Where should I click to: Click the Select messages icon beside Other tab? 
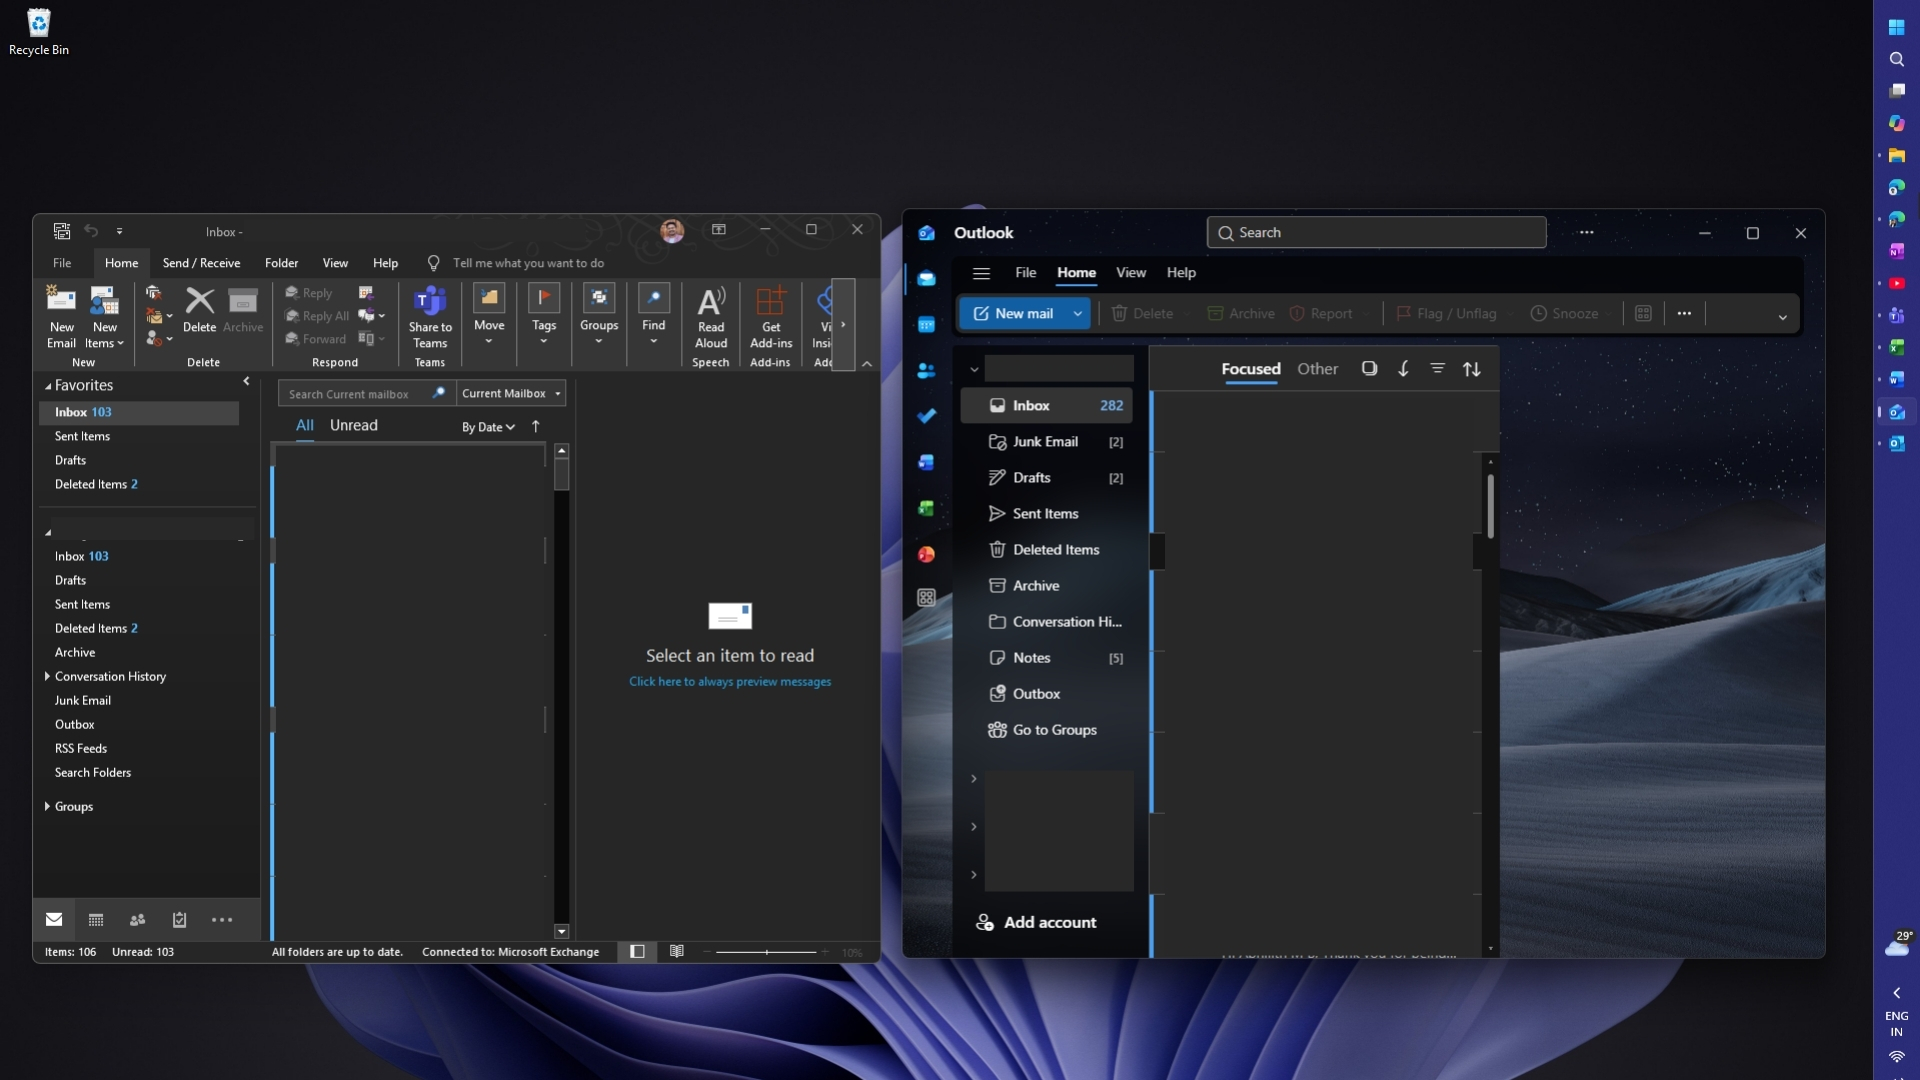(1369, 369)
